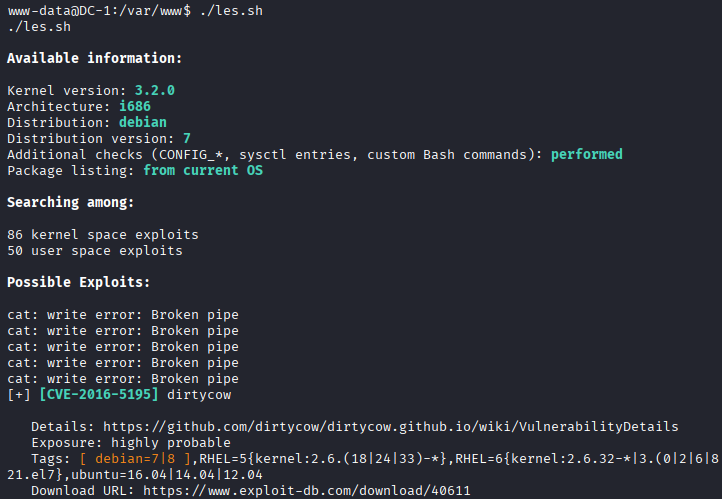
Task: Click the "Possible Exploits:" heading
Action: pyautogui.click(x=79, y=282)
